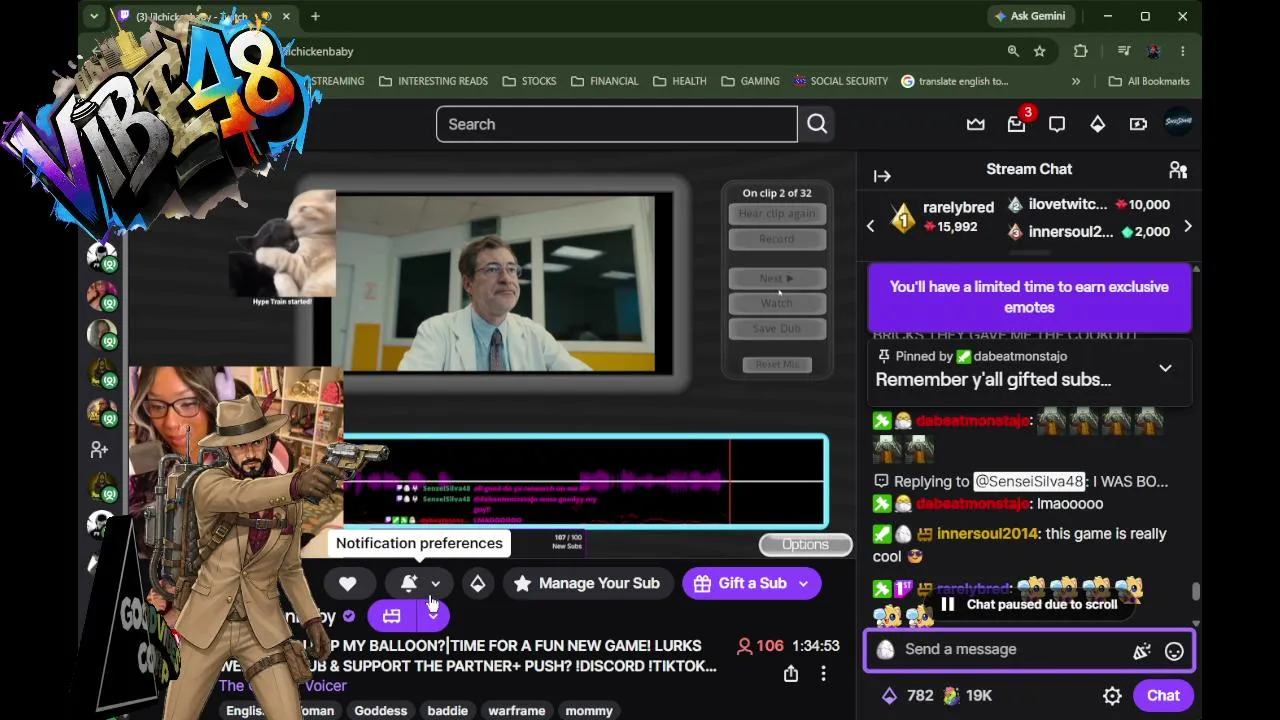Click the mommy tag
This screenshot has height=720, width=1280.
pos(589,710)
